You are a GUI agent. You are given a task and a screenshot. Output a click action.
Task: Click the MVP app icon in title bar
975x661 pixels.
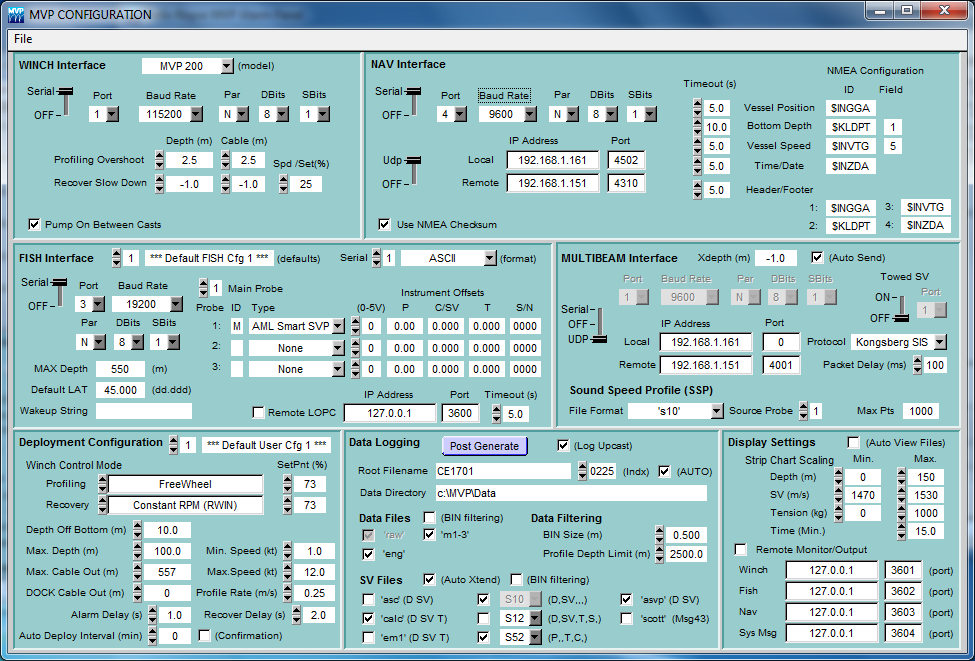point(16,14)
